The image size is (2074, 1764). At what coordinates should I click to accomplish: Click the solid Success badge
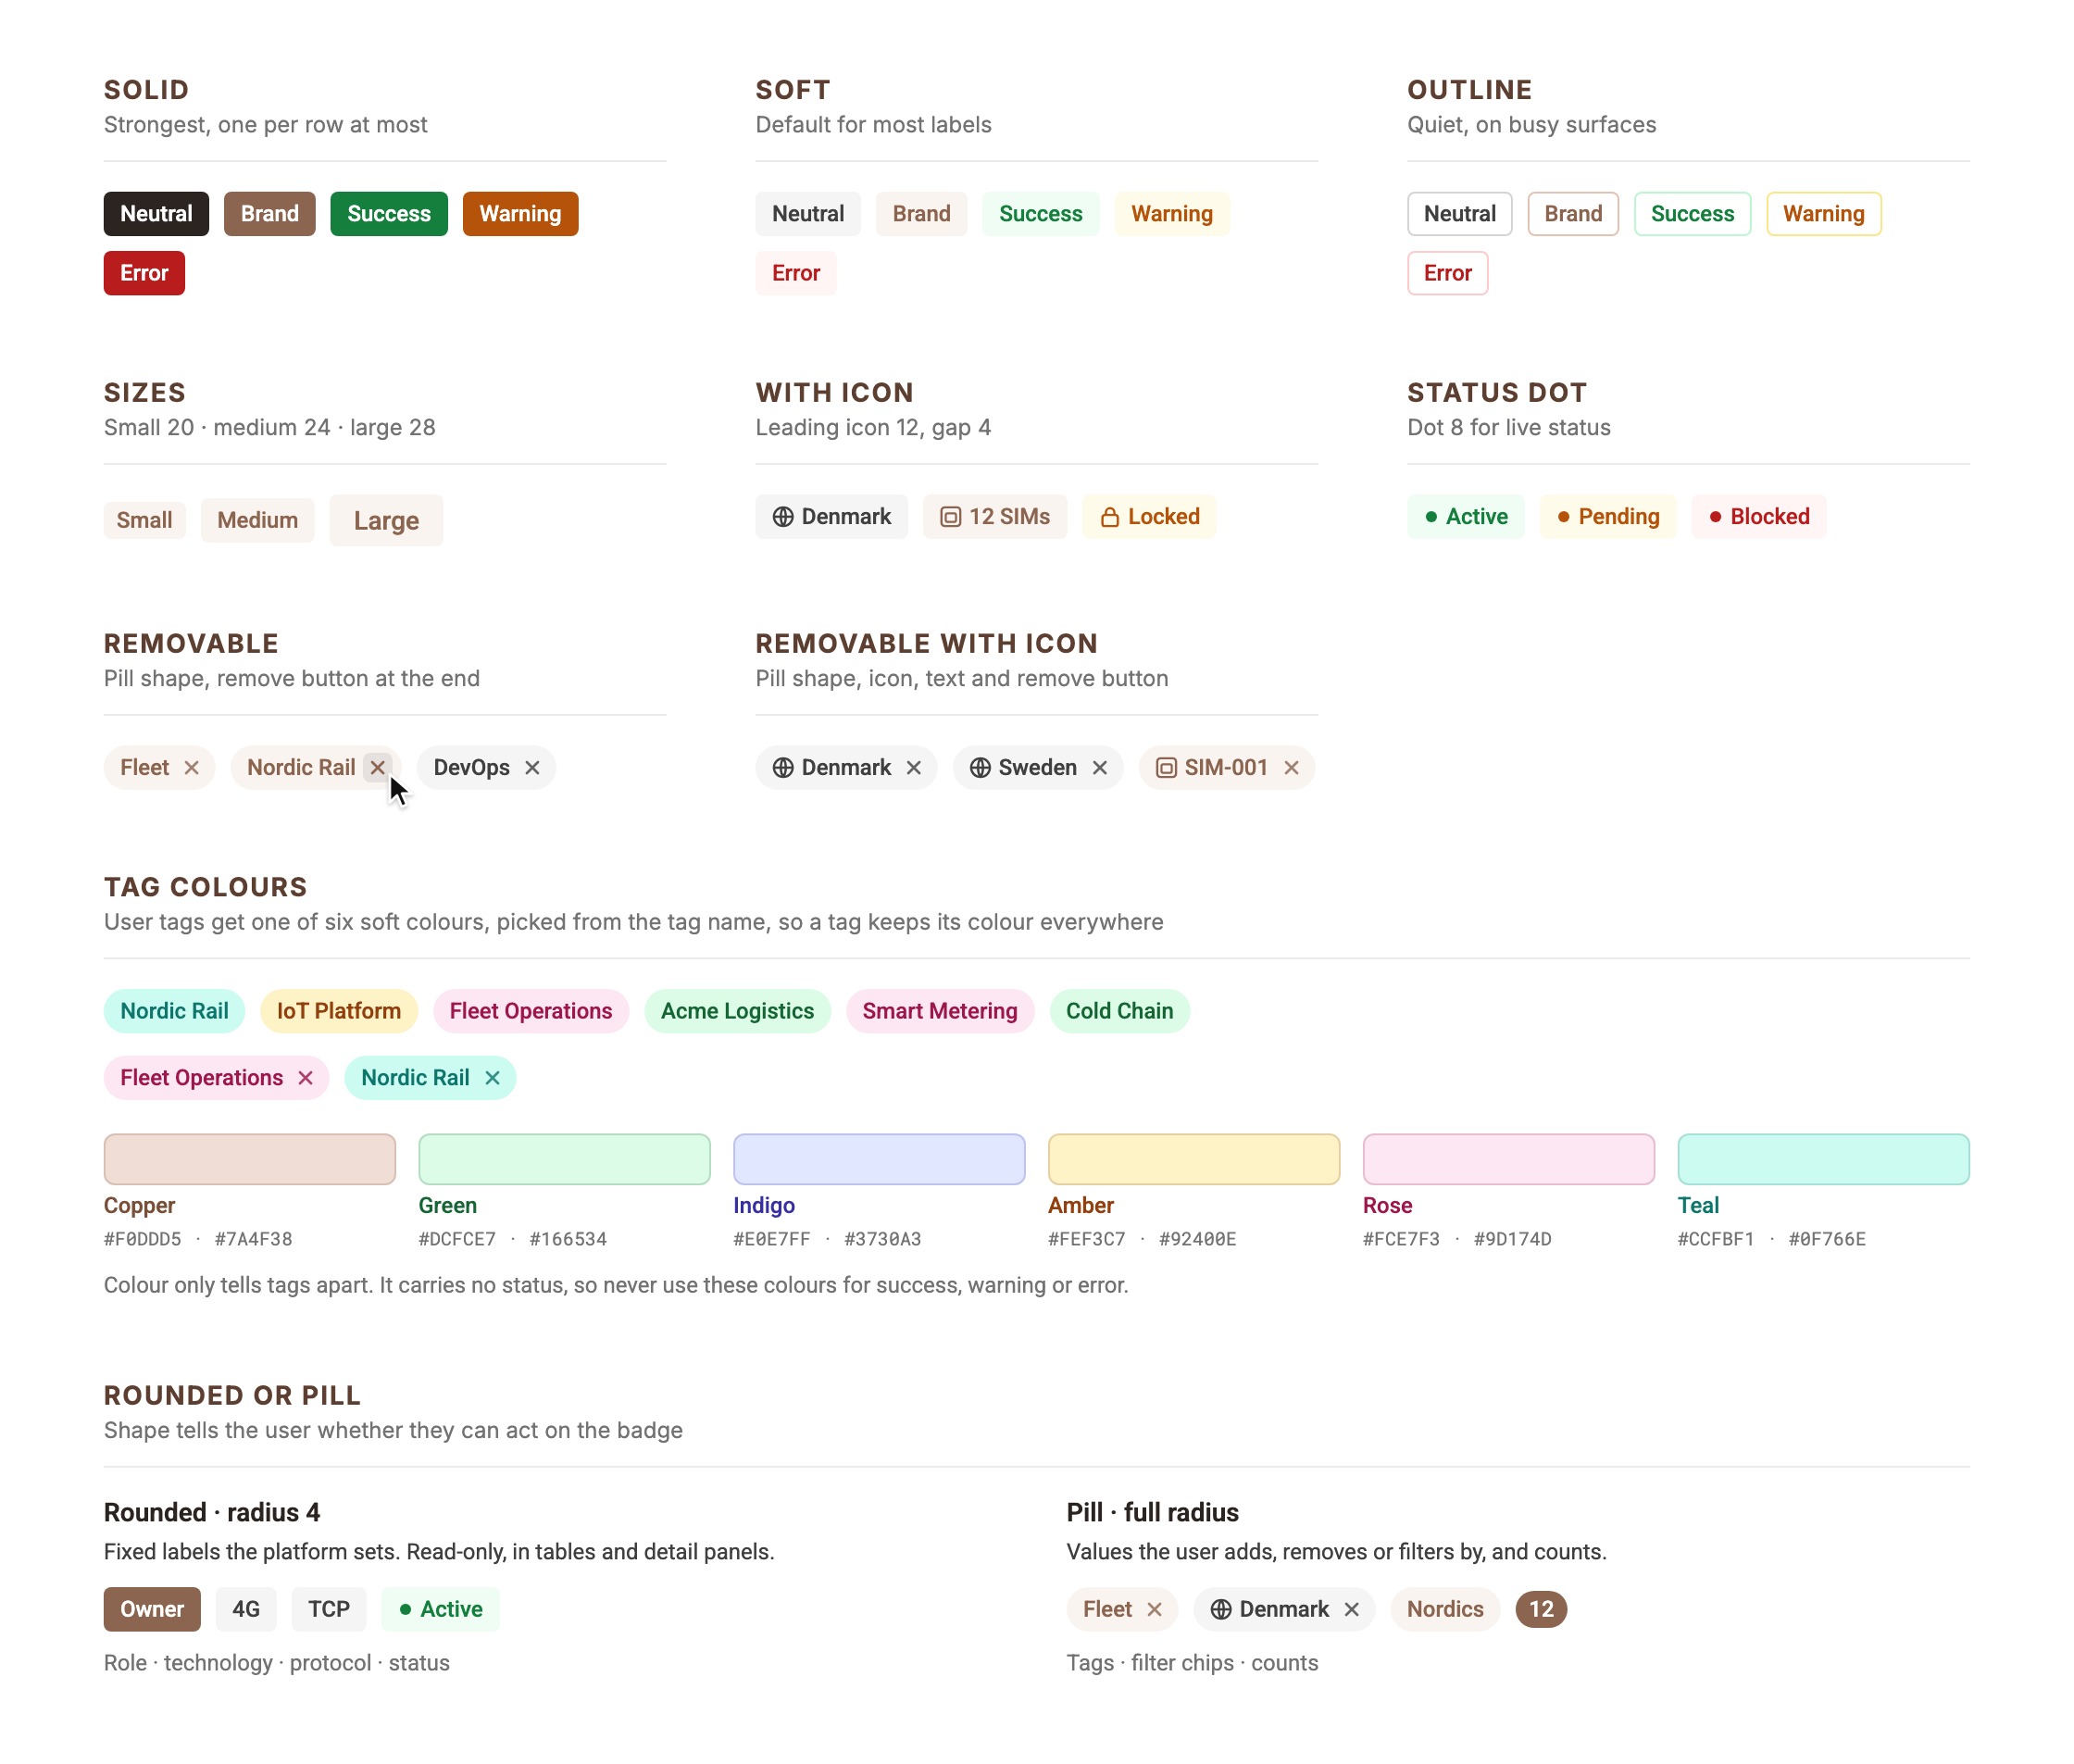(389, 213)
